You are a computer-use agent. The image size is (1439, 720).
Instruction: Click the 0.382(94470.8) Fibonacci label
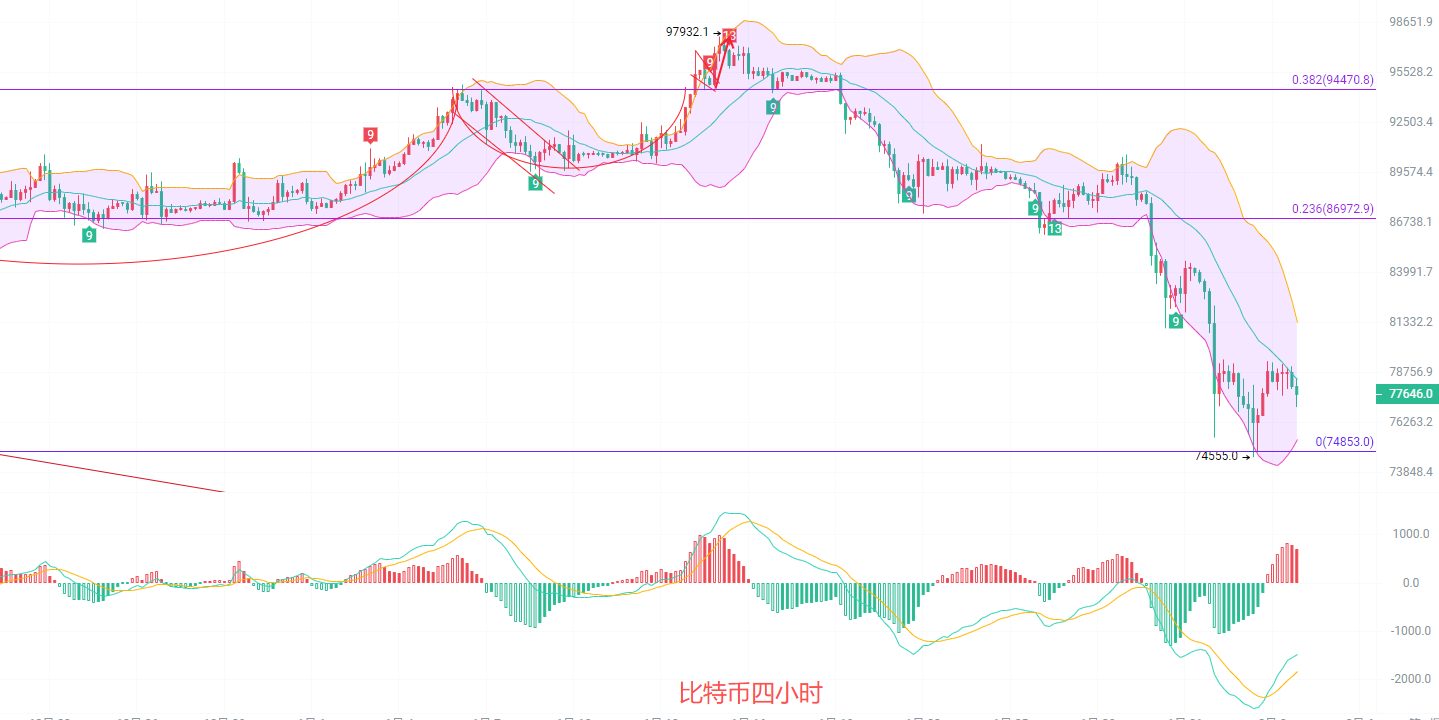1332,80
